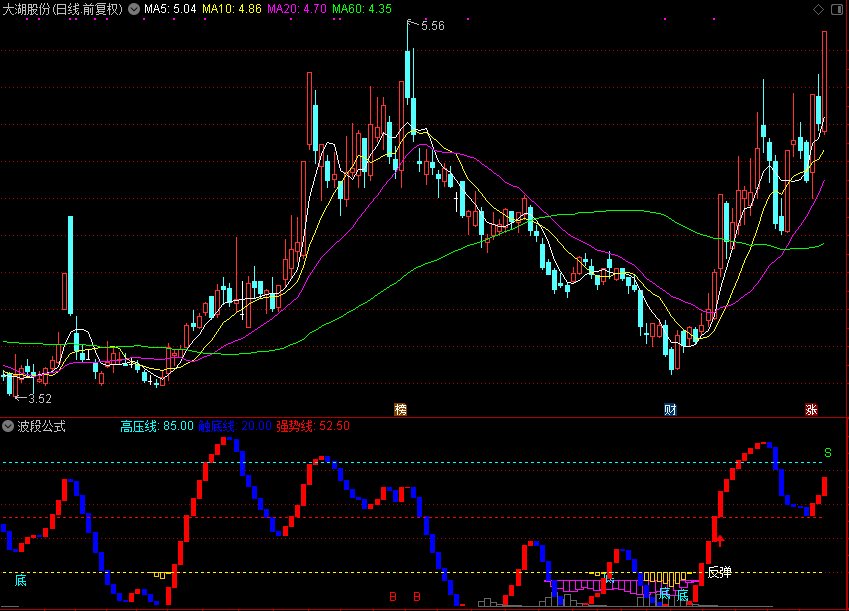Select the MA20: 4.70 indicator label
The height and width of the screenshot is (611, 849).
click(297, 9)
